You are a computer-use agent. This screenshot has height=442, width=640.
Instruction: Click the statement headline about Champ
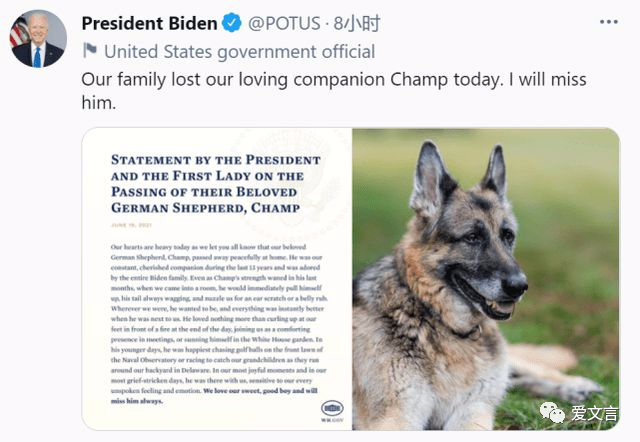click(x=215, y=184)
